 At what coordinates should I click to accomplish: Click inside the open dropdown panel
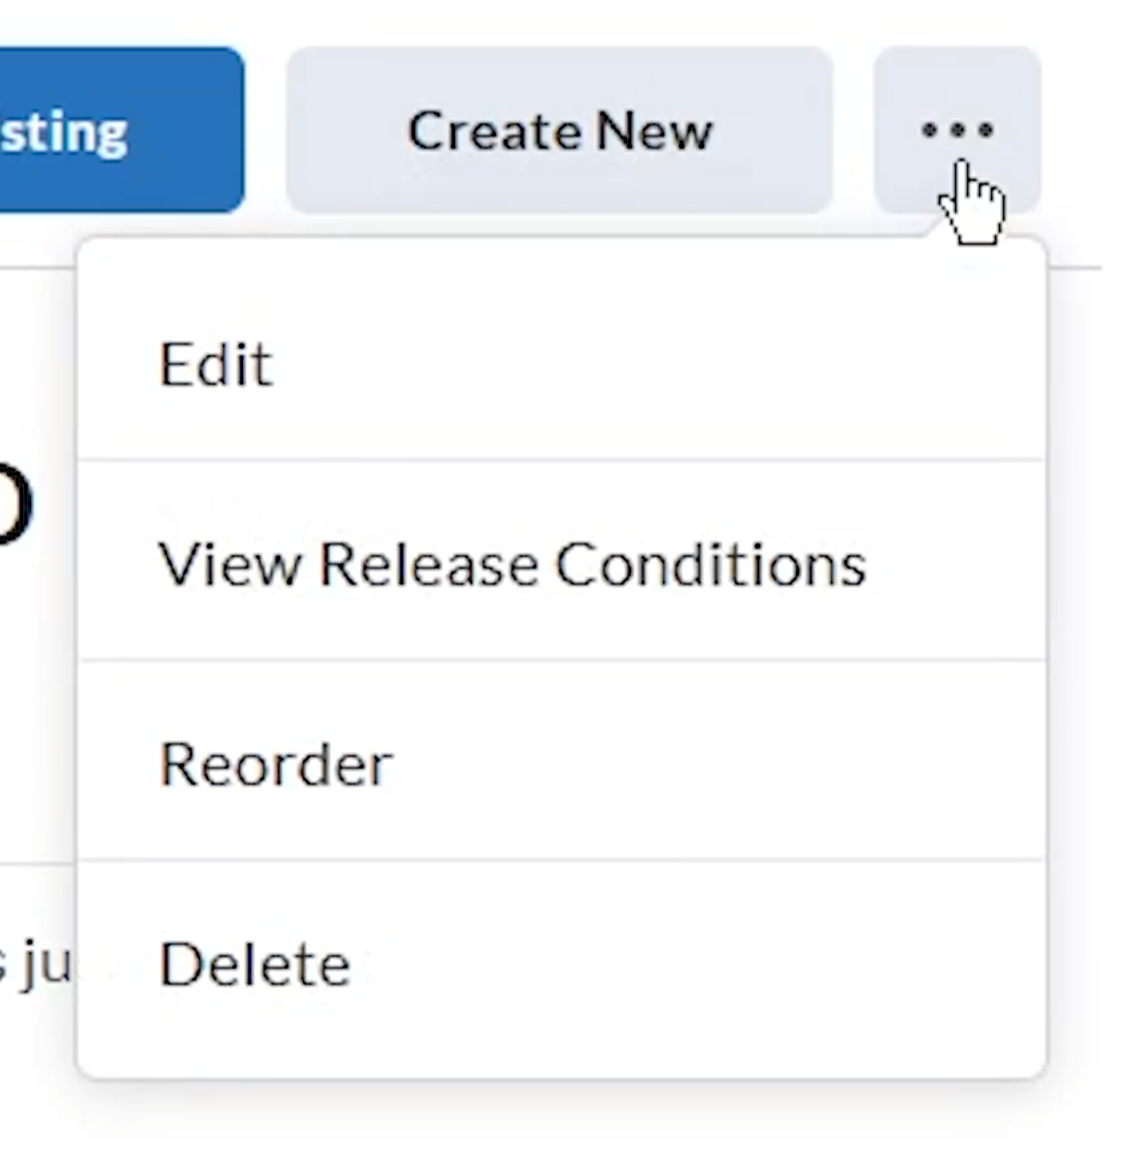[x=560, y=660]
